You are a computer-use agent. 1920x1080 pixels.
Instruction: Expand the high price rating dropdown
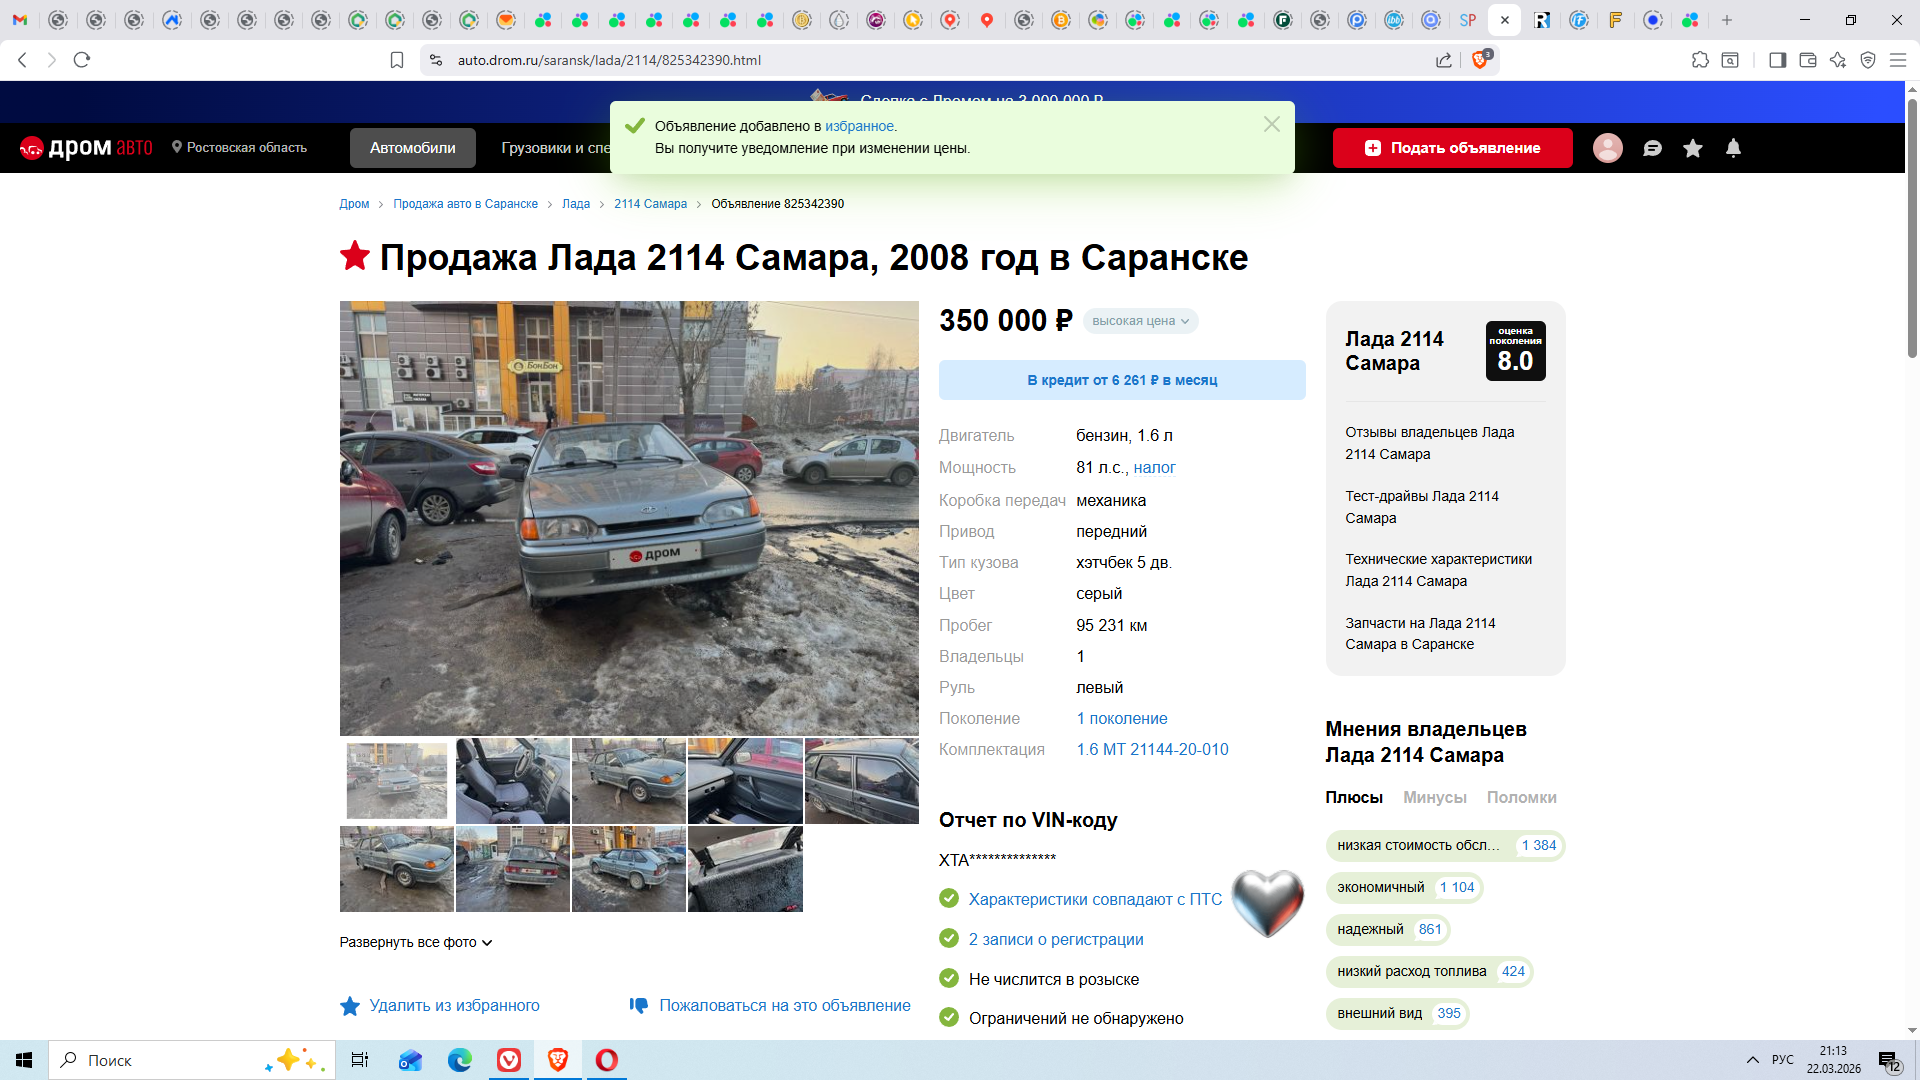1140,321
